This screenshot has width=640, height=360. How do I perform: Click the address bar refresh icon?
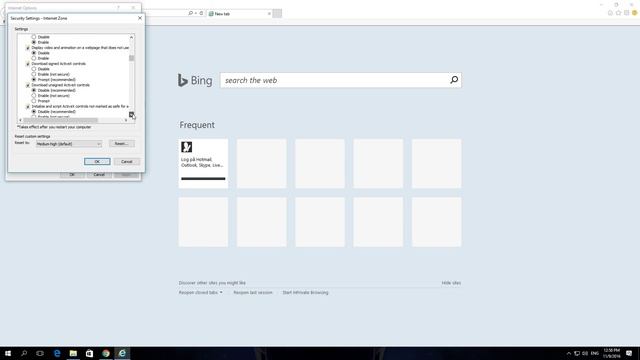pos(201,13)
